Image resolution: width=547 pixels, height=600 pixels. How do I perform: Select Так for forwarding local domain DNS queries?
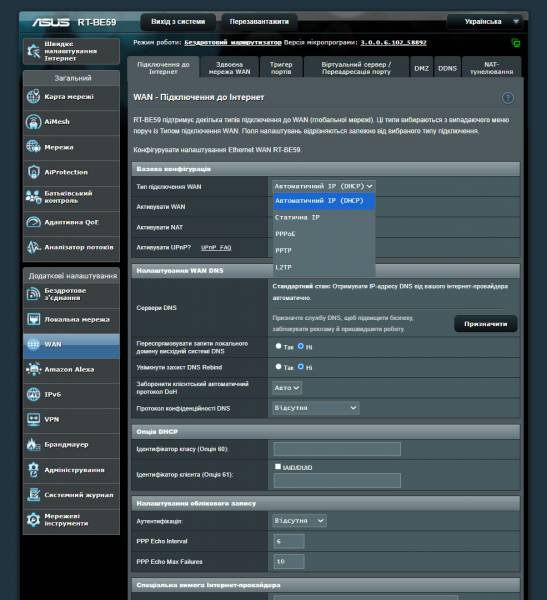278,346
